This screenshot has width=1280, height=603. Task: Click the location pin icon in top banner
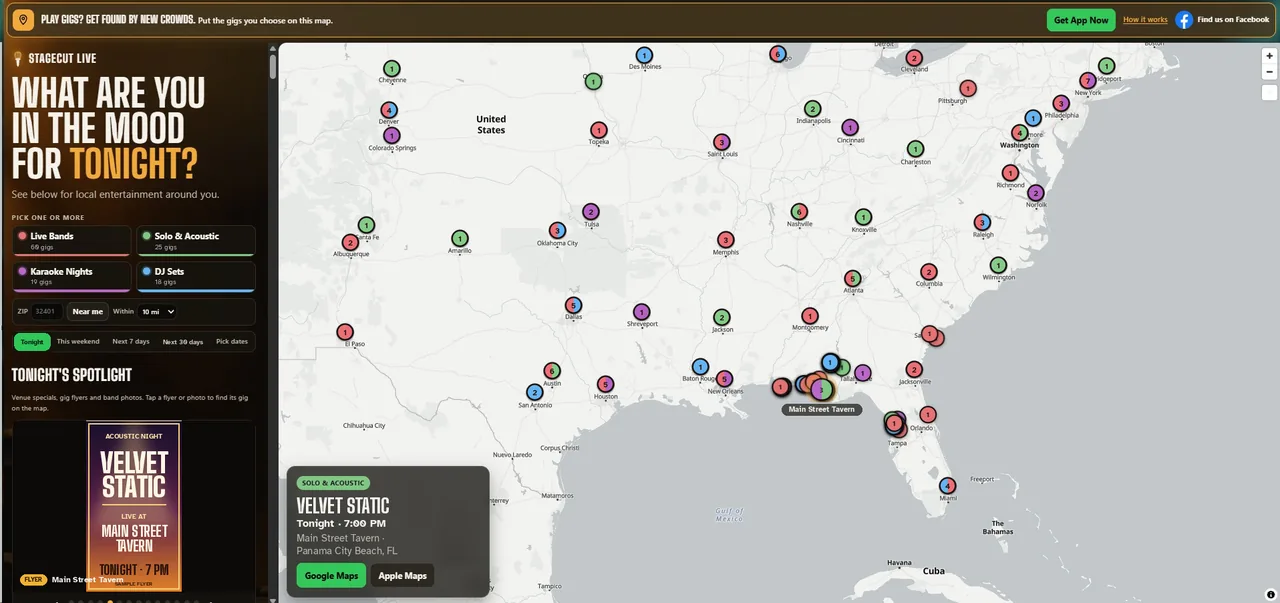[x=23, y=19]
